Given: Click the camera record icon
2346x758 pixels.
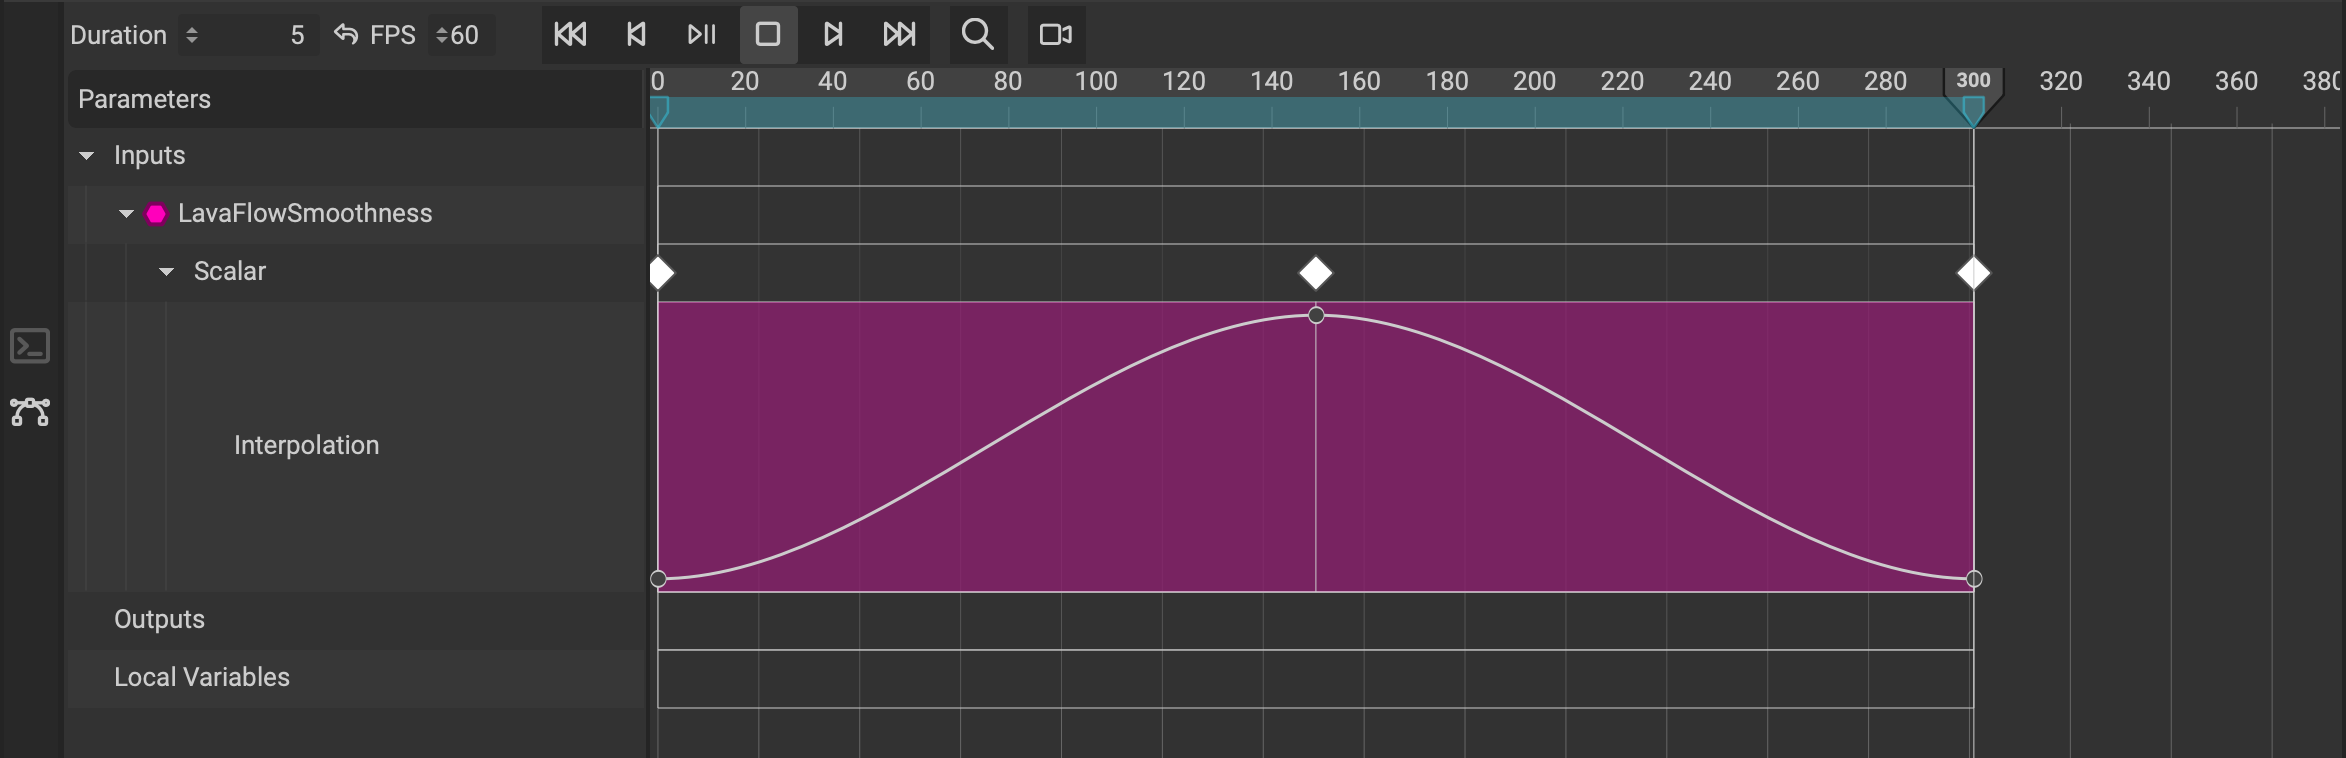Looking at the screenshot, I should click(1055, 35).
